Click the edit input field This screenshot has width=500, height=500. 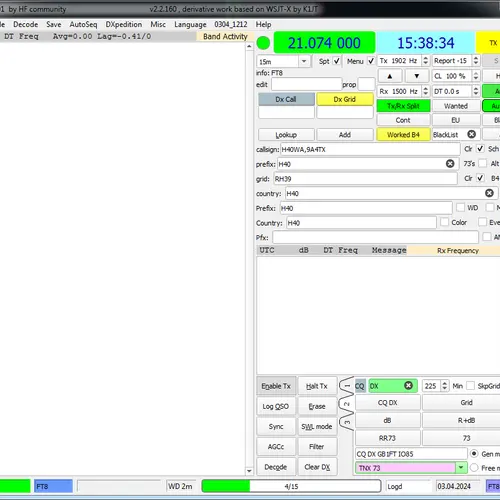coord(306,84)
